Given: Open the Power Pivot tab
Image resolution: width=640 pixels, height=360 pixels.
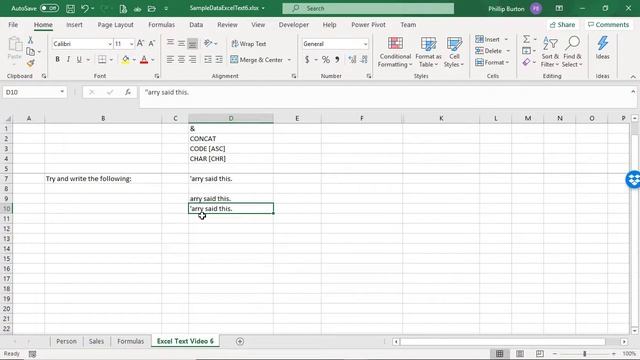Looking at the screenshot, I should (x=368, y=25).
